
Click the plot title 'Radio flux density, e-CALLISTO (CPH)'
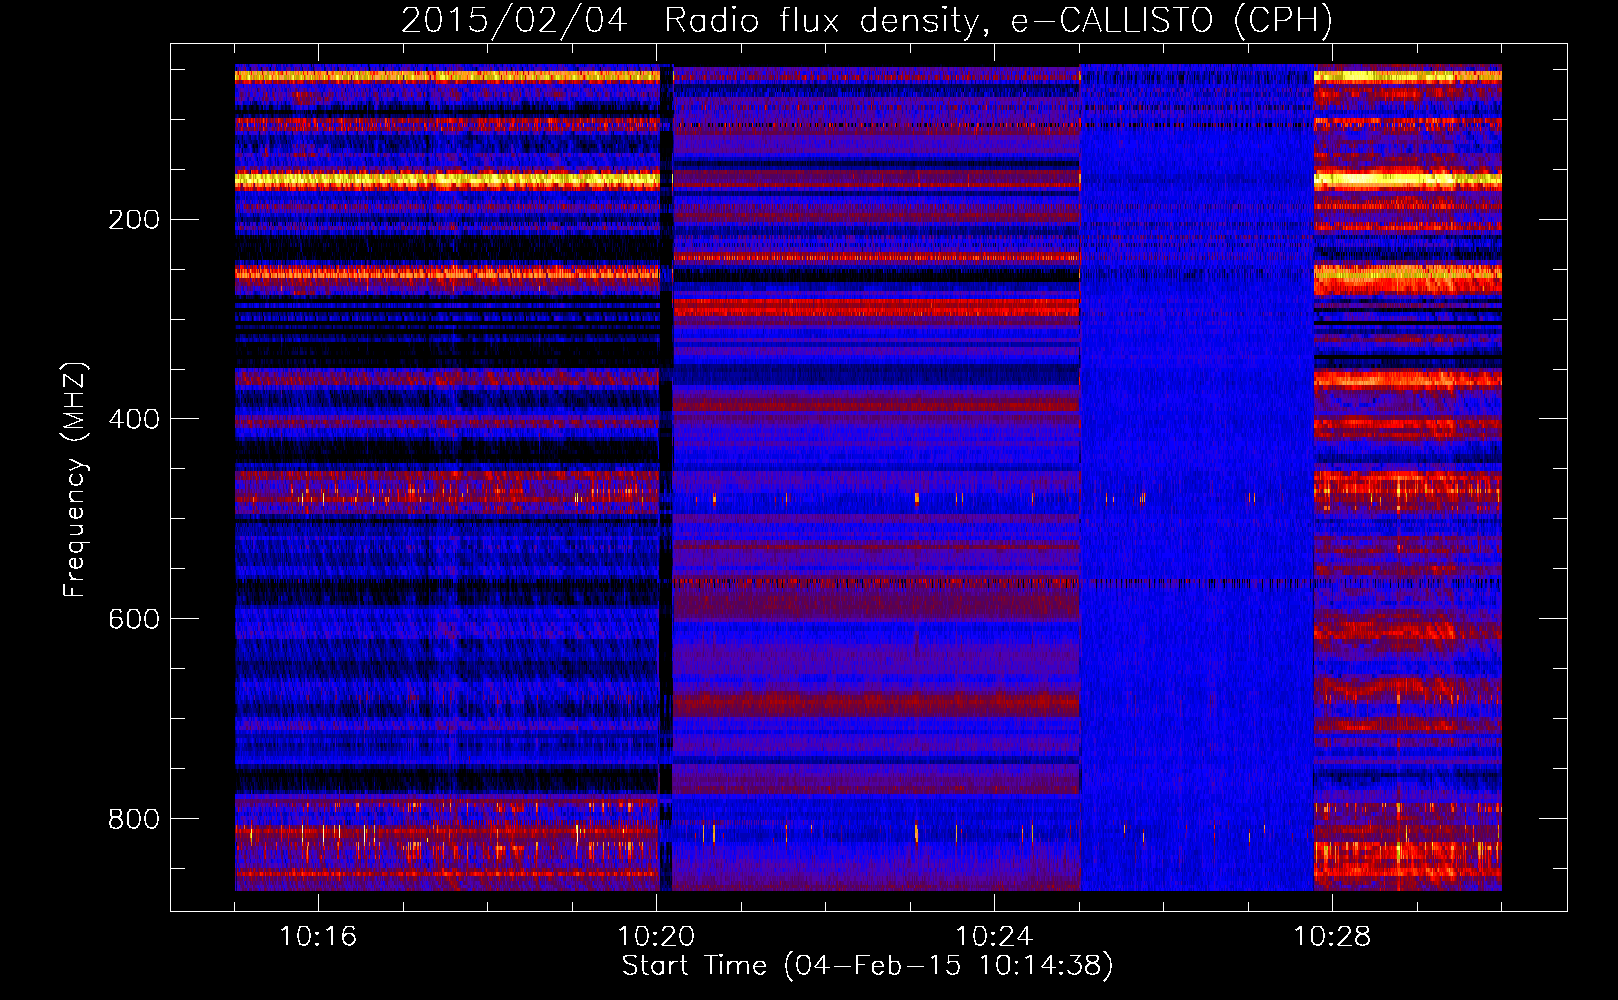point(998,20)
